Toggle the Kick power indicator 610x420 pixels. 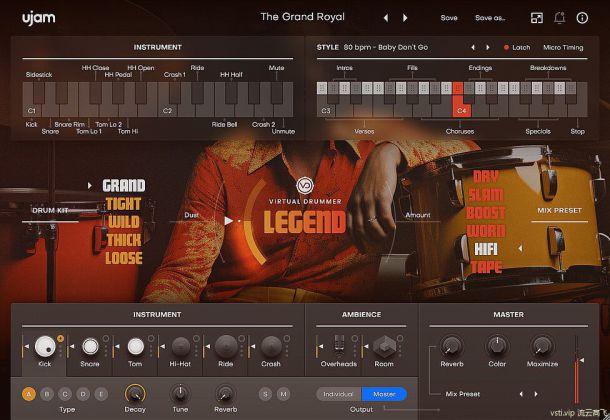click(x=60, y=338)
